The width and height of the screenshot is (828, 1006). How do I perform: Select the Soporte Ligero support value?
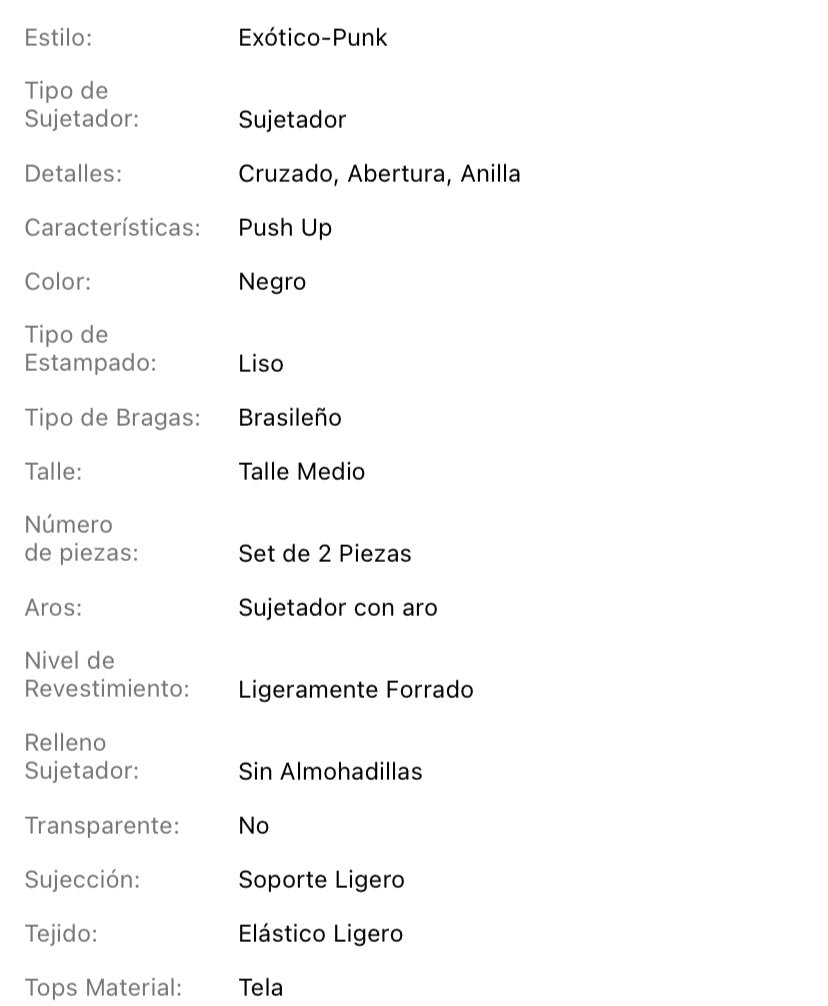[321, 880]
